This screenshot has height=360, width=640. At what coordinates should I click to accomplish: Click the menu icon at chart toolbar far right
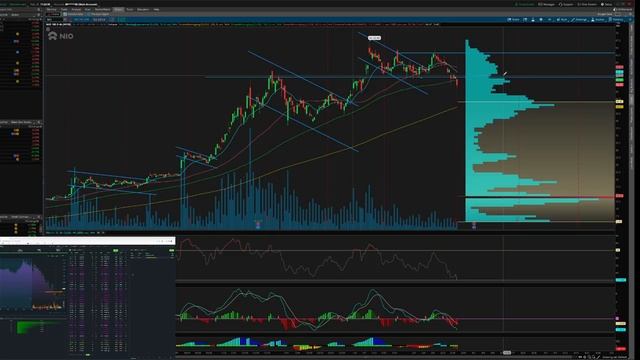coord(630,20)
